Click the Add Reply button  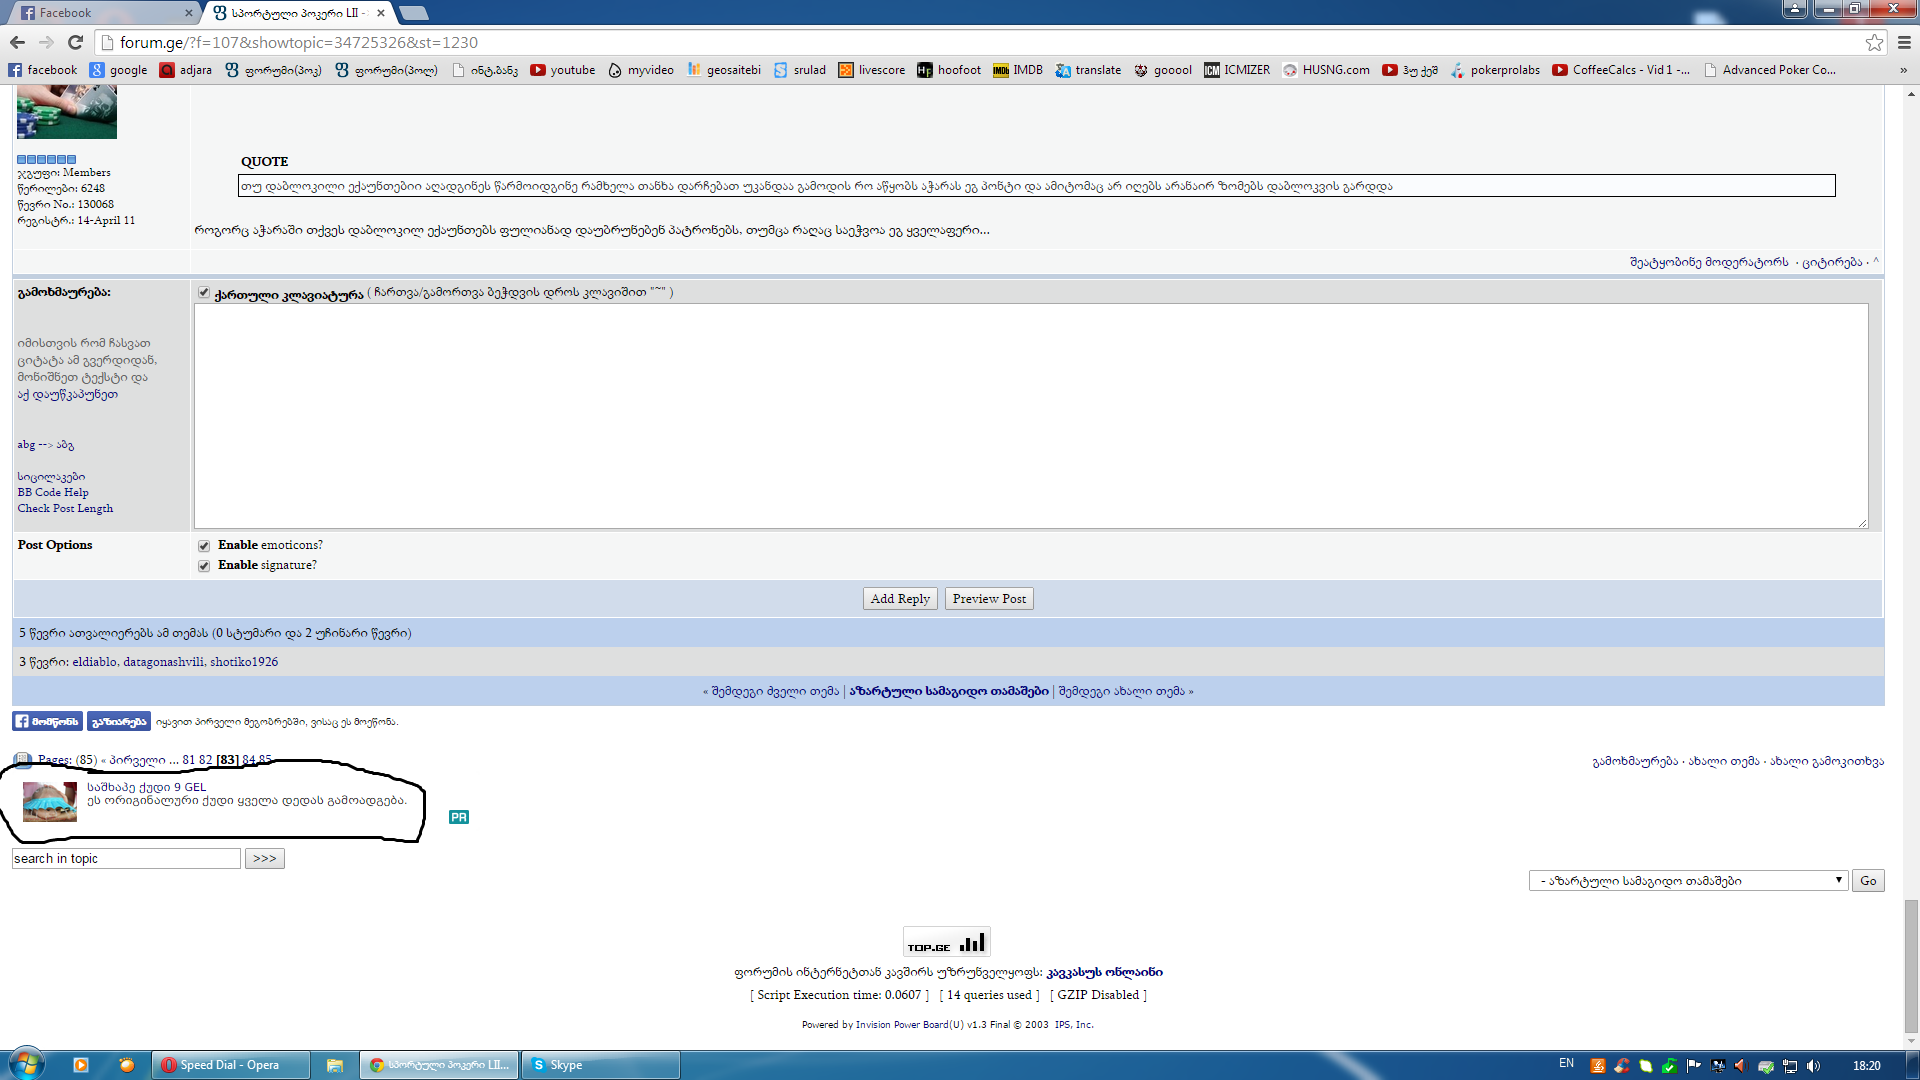(900, 599)
